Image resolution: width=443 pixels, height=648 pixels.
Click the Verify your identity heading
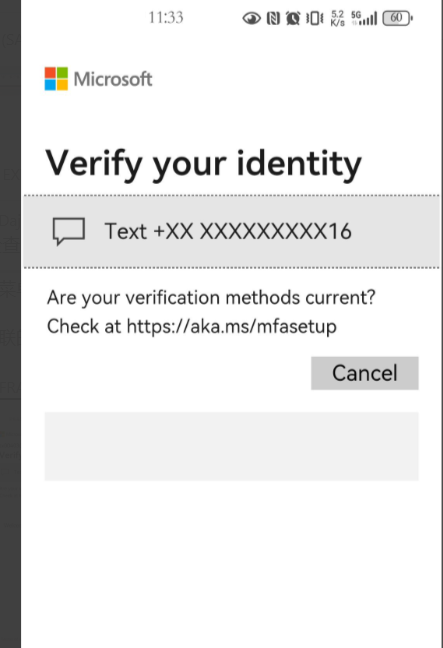(x=203, y=164)
